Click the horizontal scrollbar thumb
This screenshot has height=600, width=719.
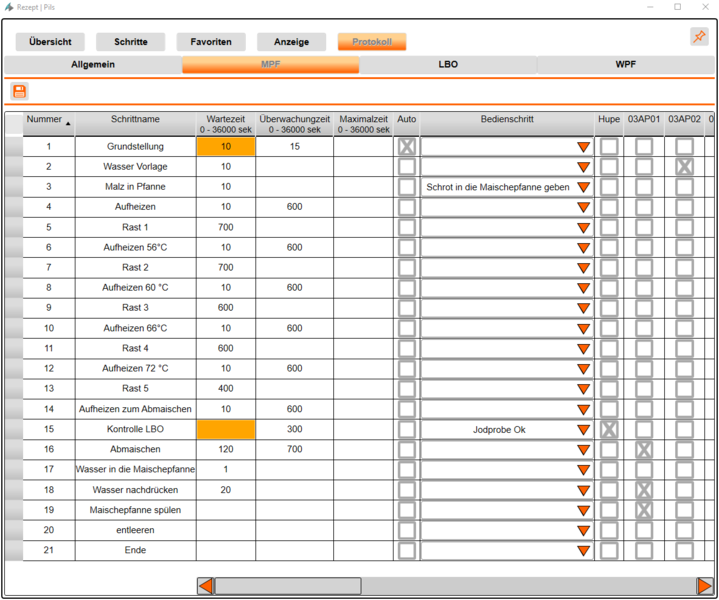[x=288, y=586]
